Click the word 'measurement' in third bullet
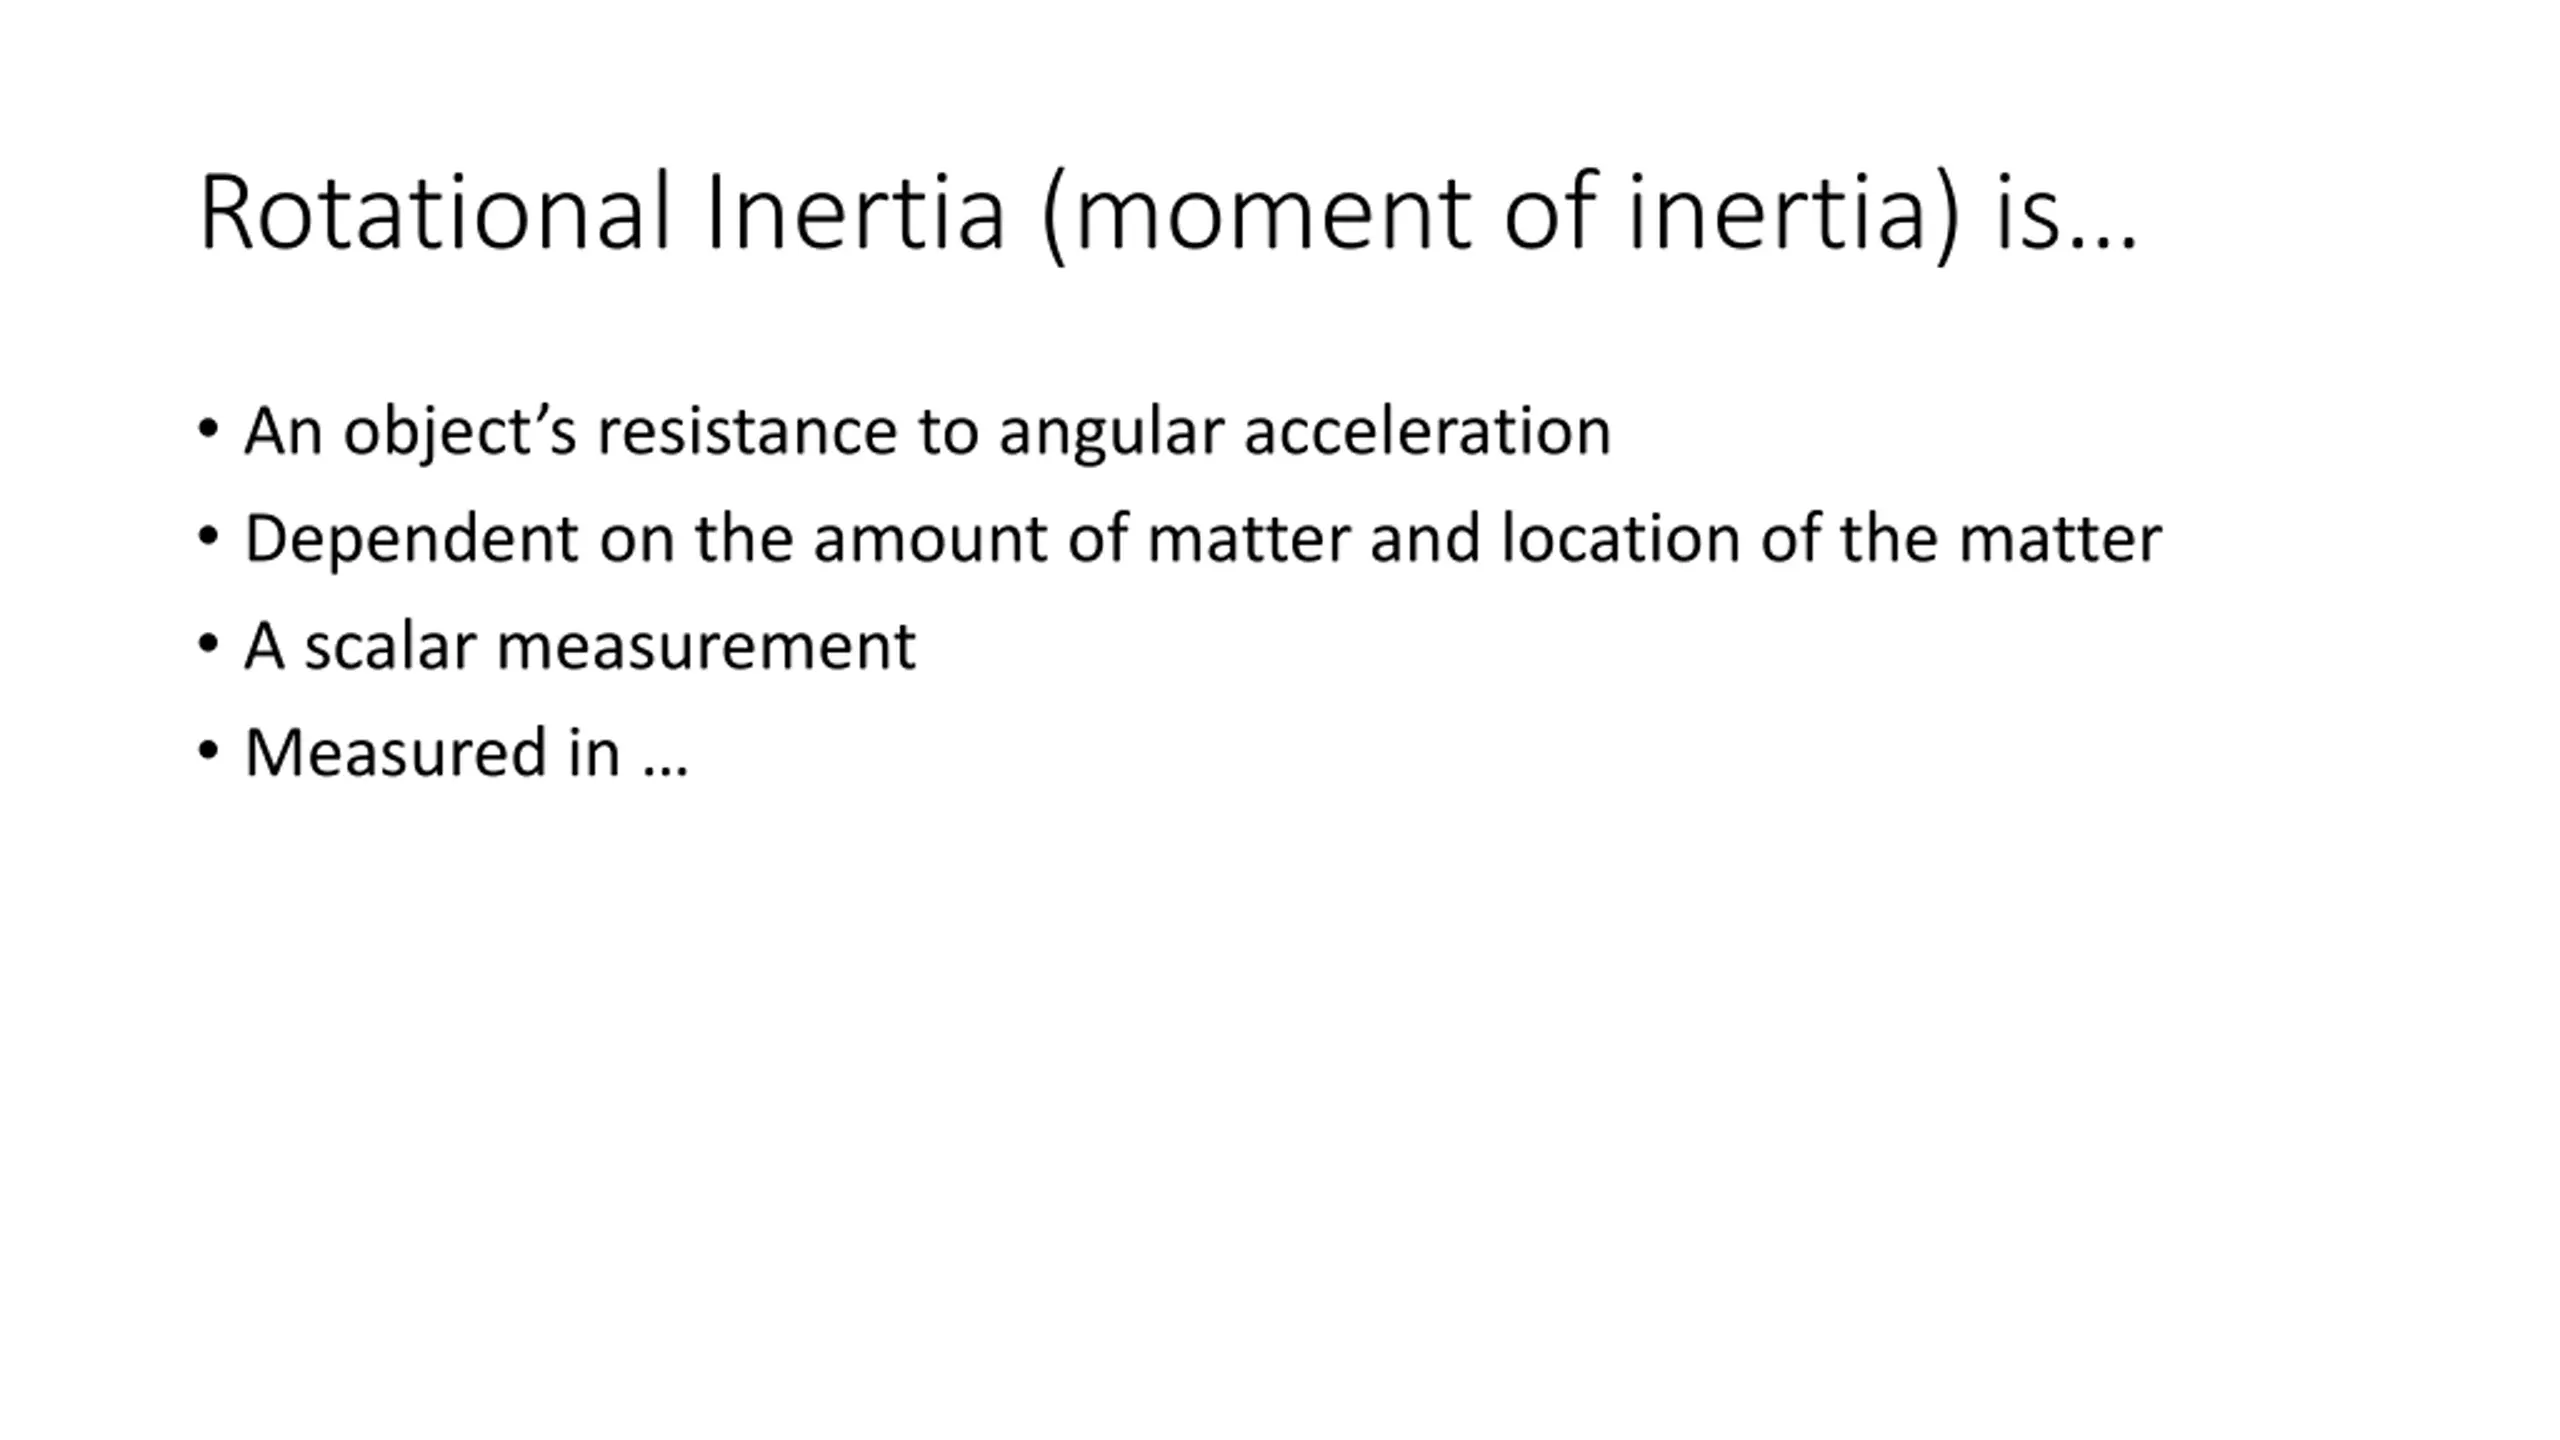 [706, 646]
